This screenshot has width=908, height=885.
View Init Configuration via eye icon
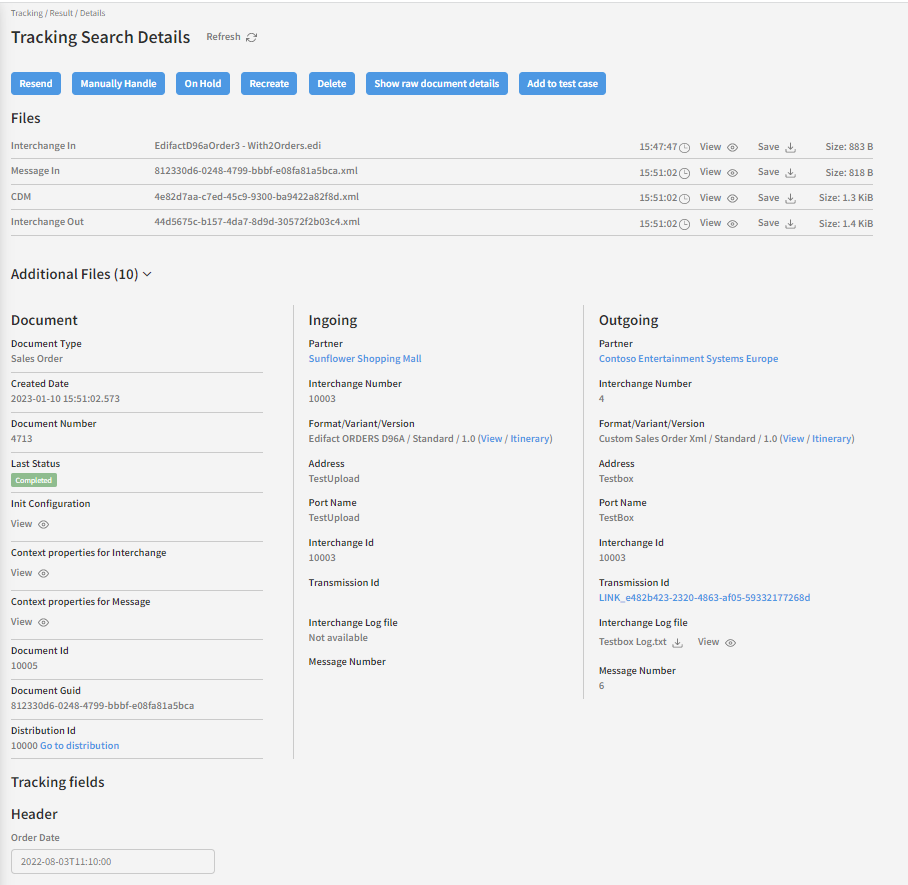tap(43, 524)
